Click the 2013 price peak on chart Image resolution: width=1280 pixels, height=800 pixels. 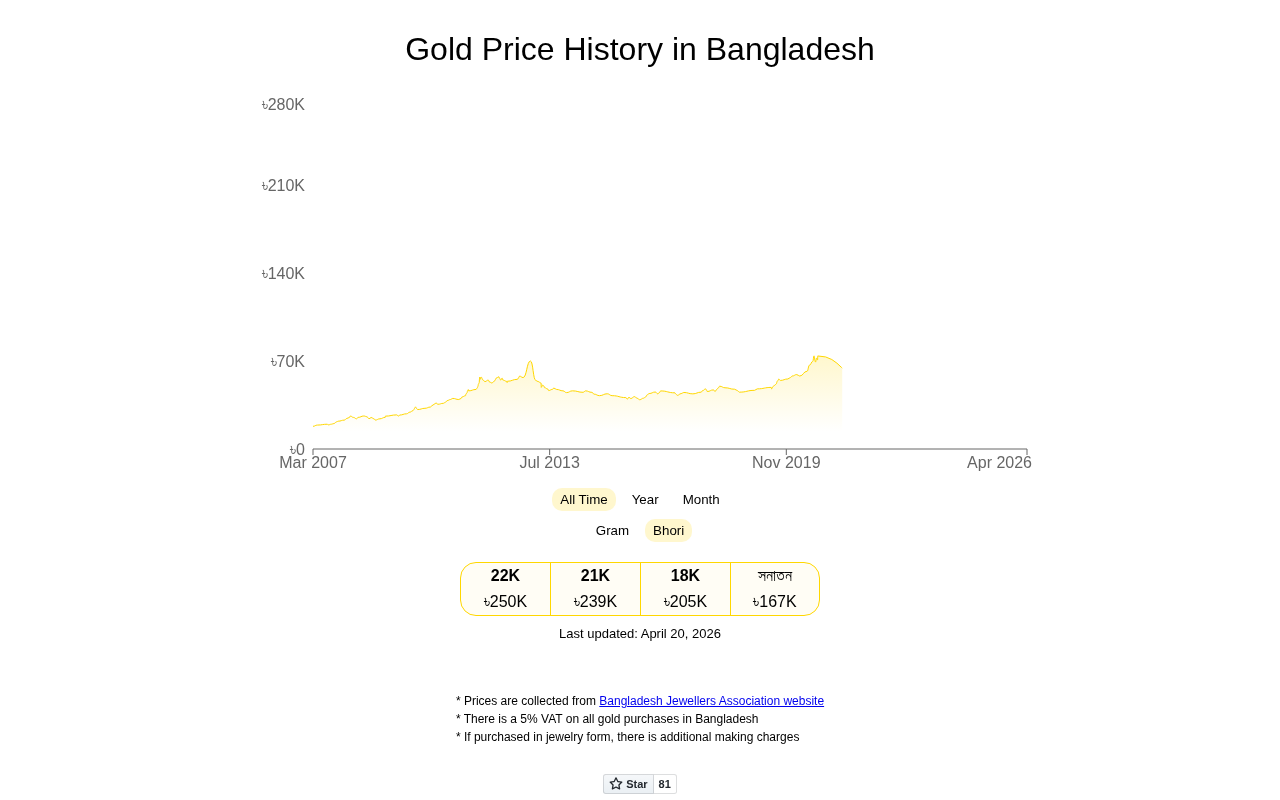(x=530, y=362)
